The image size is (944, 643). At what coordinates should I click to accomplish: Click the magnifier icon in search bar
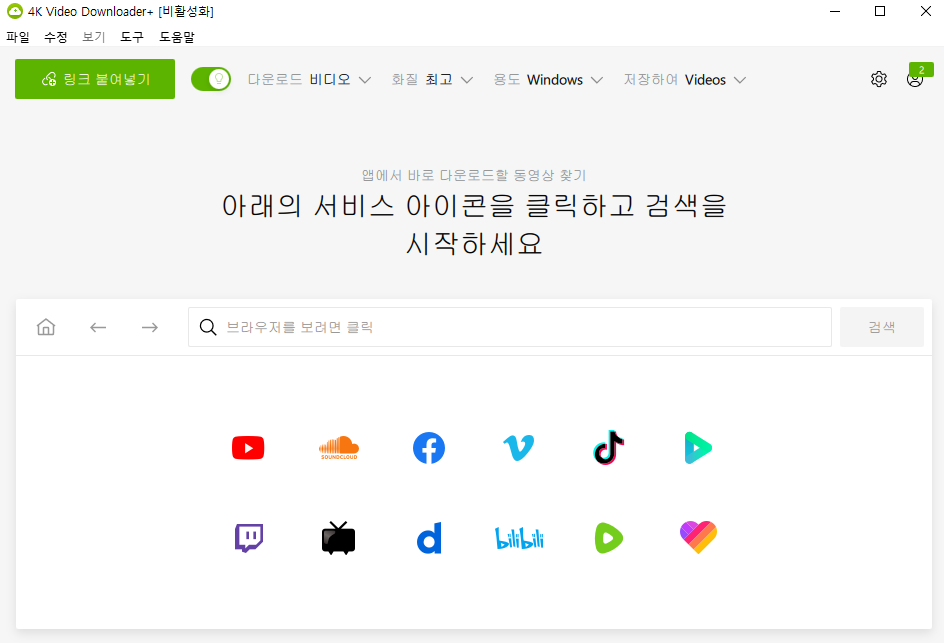pos(208,327)
